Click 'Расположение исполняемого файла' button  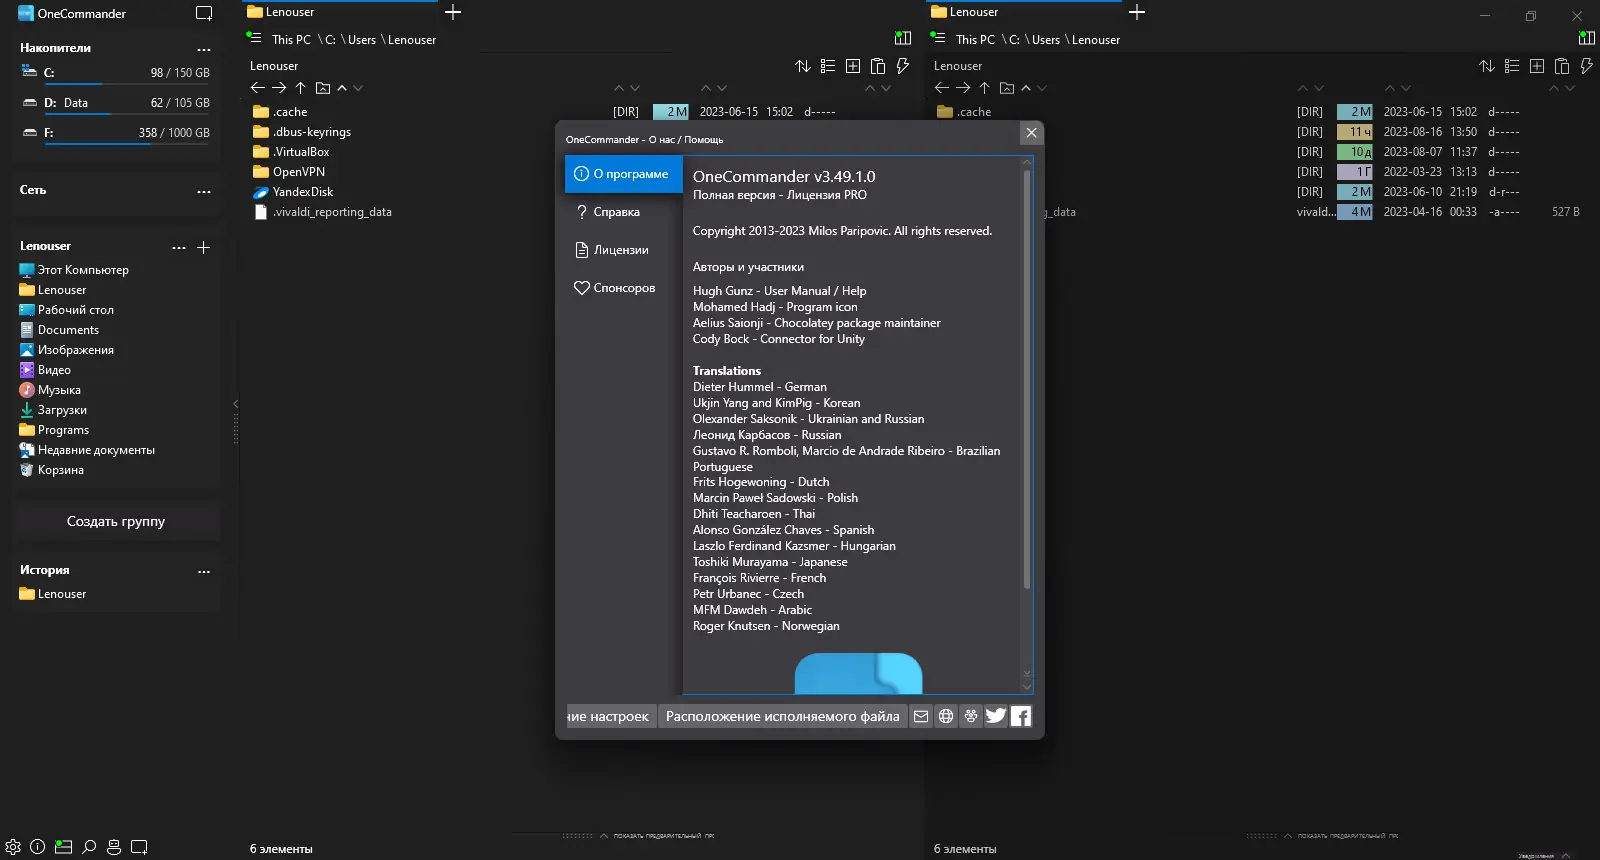[782, 716]
